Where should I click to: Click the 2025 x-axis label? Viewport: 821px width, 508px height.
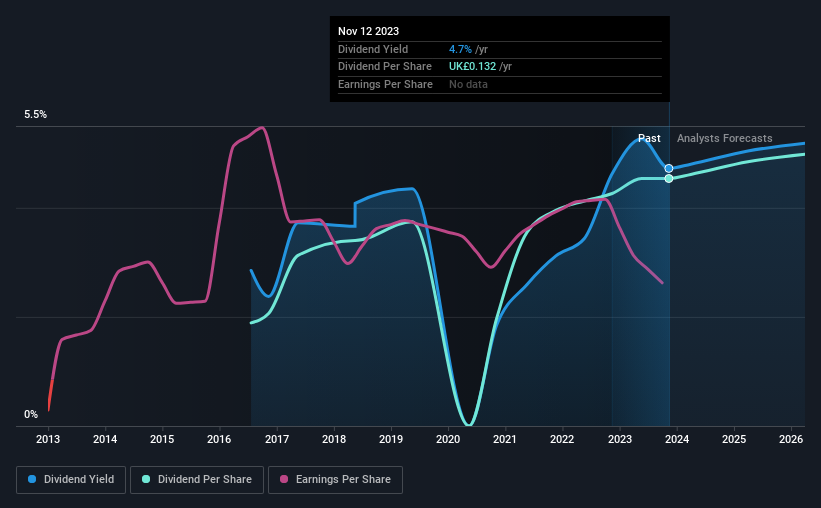[x=734, y=439]
